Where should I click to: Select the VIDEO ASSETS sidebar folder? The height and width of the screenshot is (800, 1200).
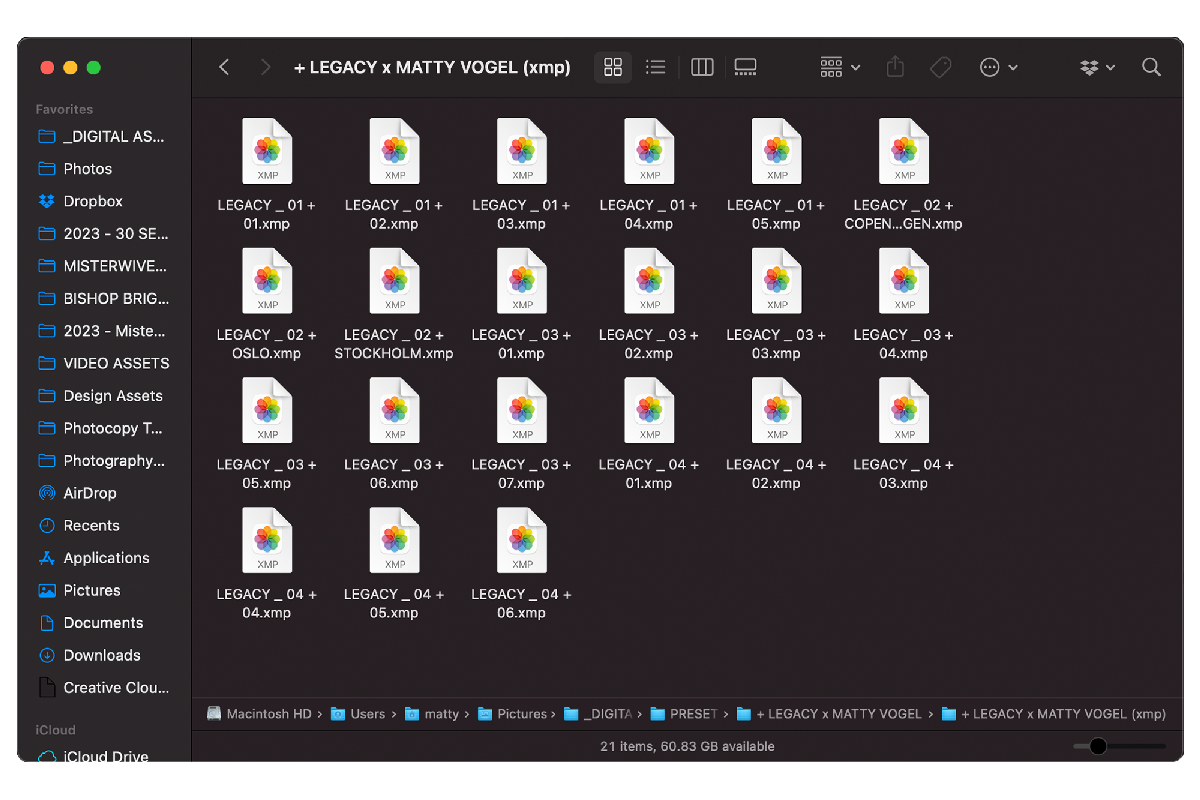[x=116, y=363]
